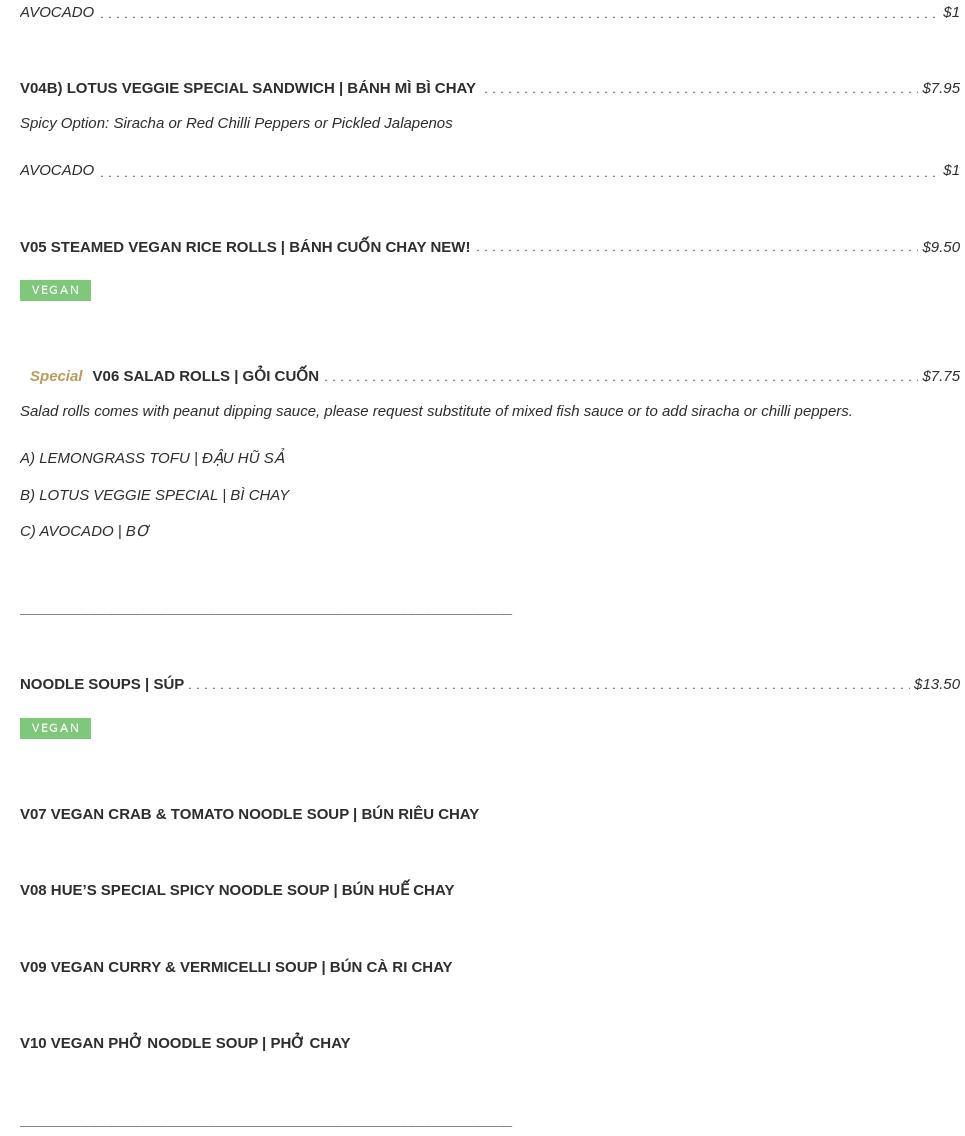The height and width of the screenshot is (1136, 965).
Task: Click V05 Steamed Vegan Rice Rolls heading
Action: [245, 246]
